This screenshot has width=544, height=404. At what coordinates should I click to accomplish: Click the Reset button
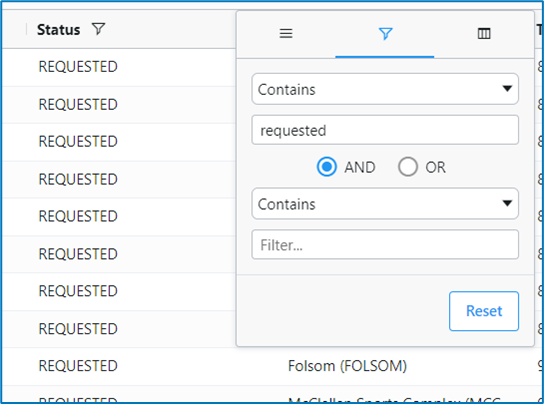tap(484, 311)
